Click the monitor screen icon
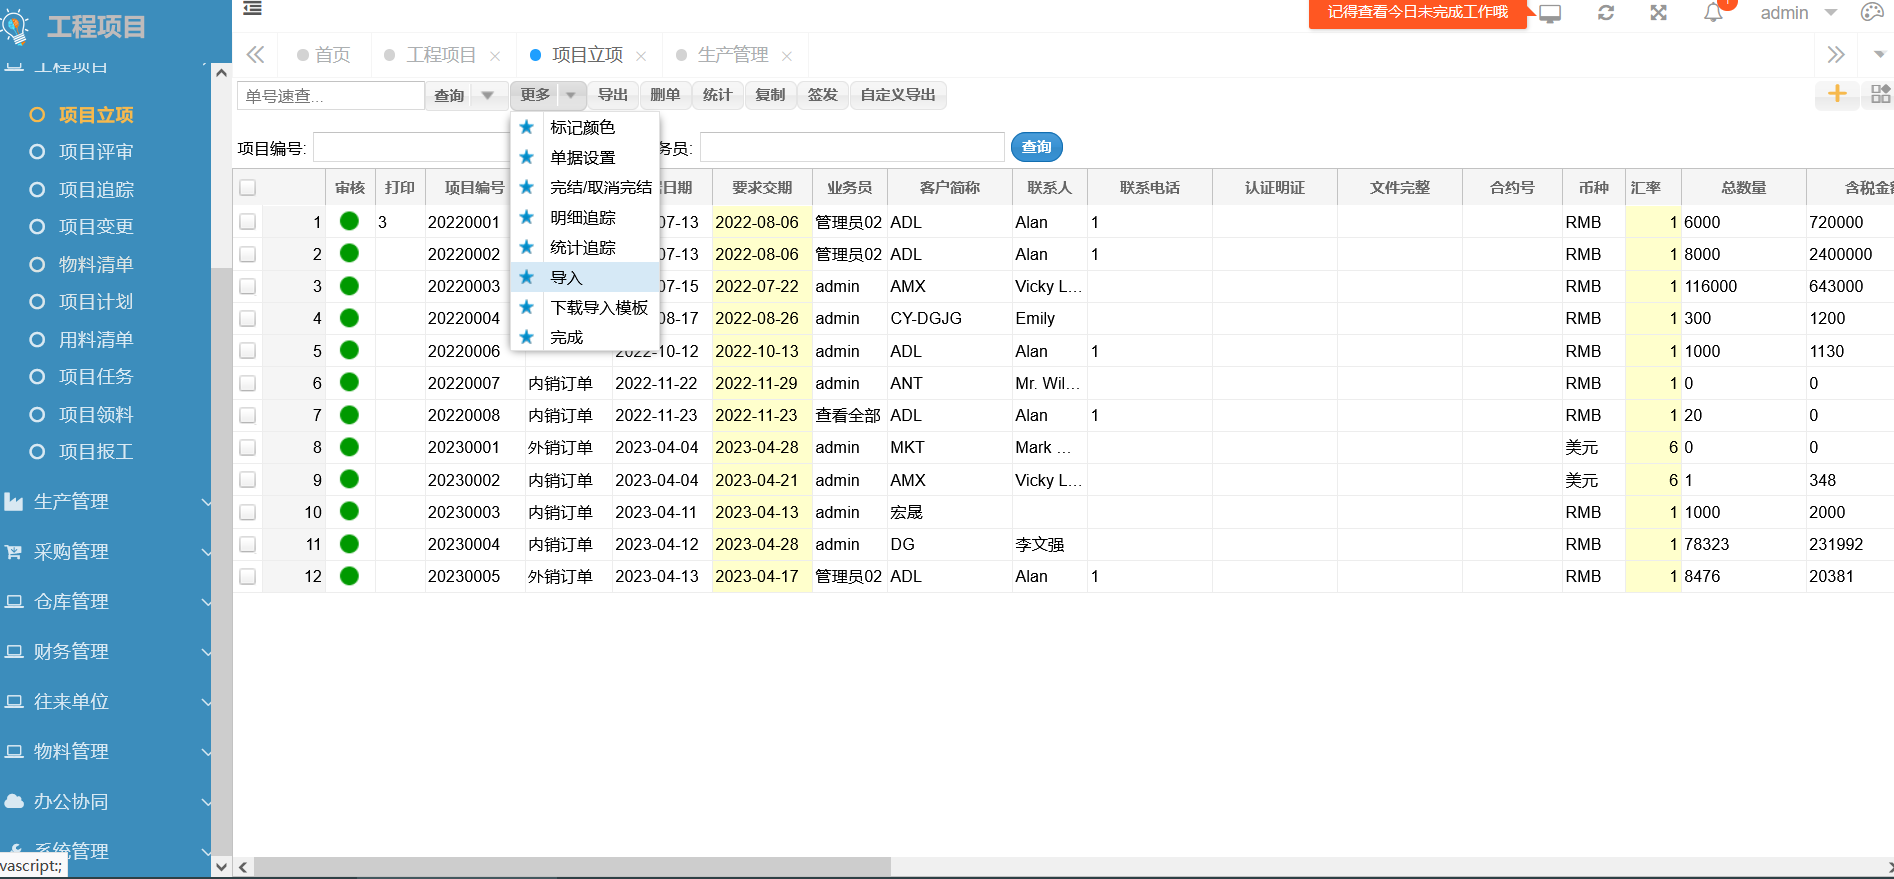Viewport: 1894px width, 879px height. pos(1550,14)
